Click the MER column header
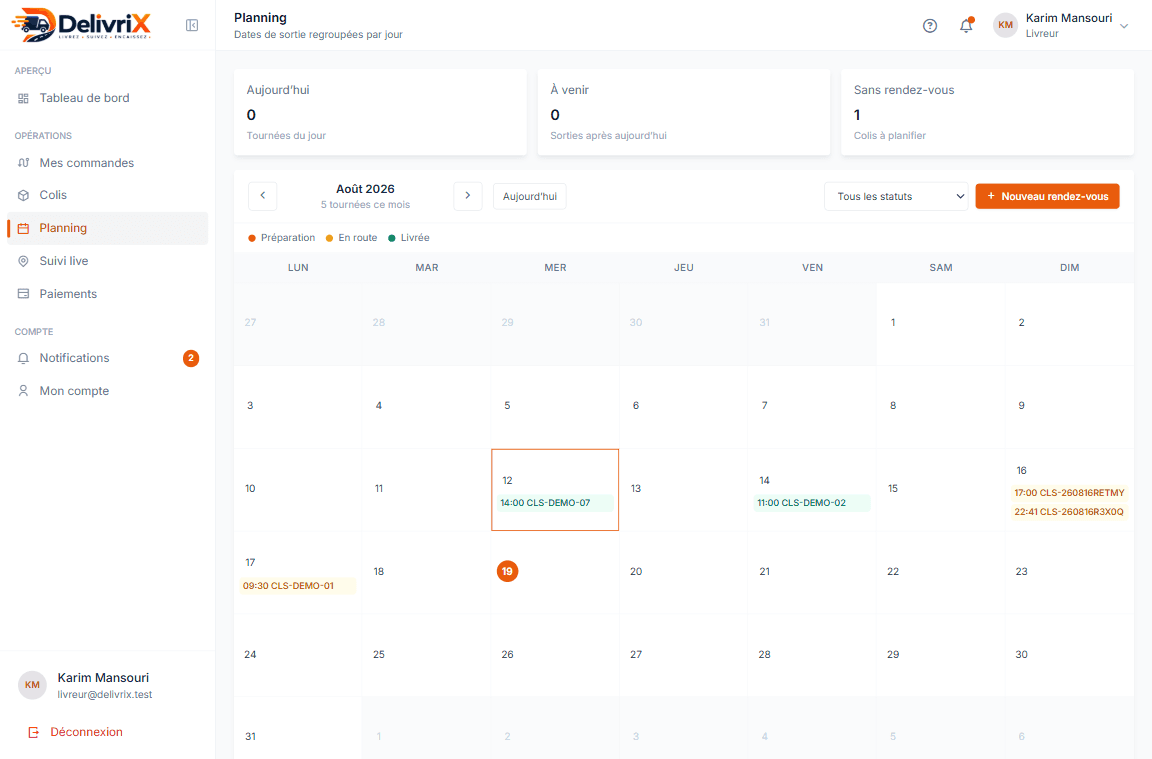 tap(555, 268)
